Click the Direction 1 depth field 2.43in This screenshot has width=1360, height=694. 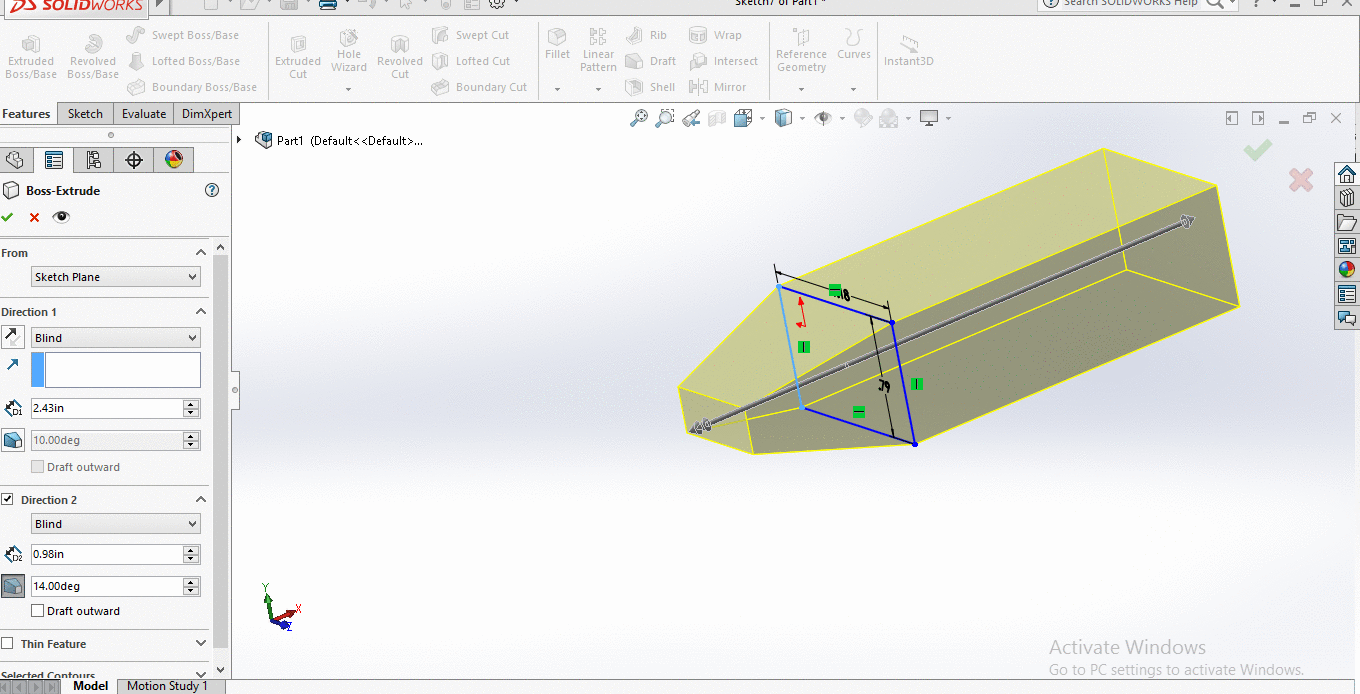coord(106,408)
